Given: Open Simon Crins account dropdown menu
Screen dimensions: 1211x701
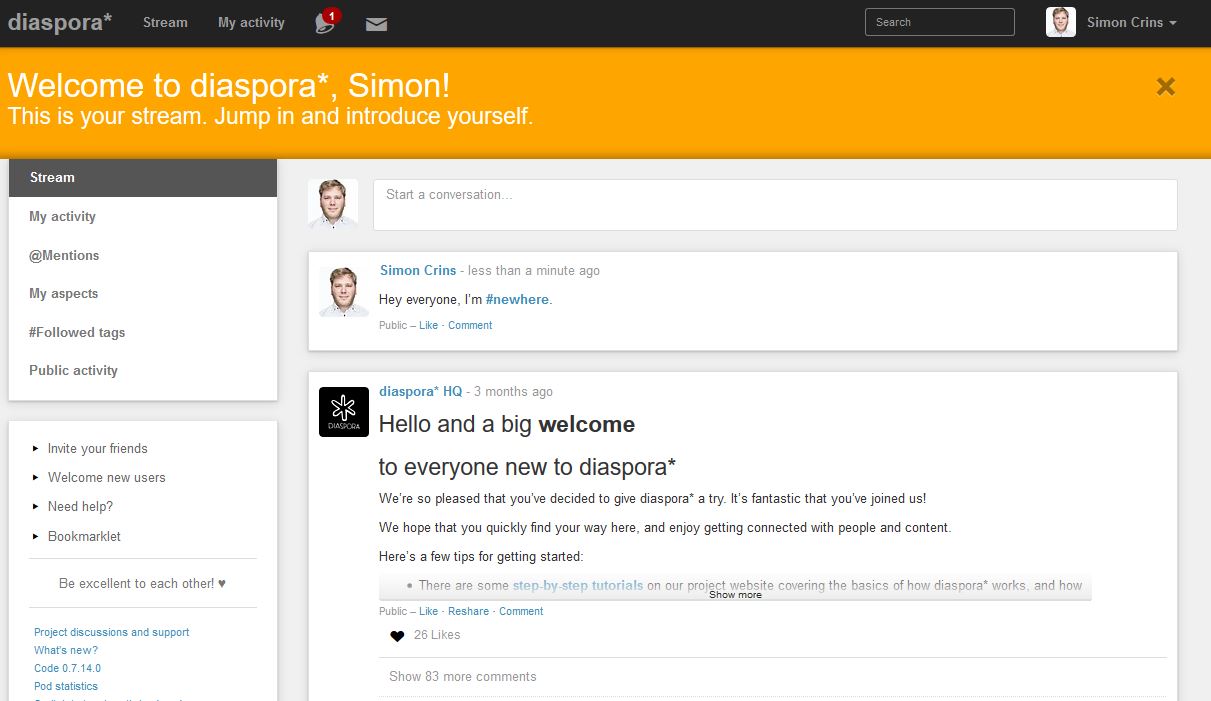Looking at the screenshot, I should 1131,22.
